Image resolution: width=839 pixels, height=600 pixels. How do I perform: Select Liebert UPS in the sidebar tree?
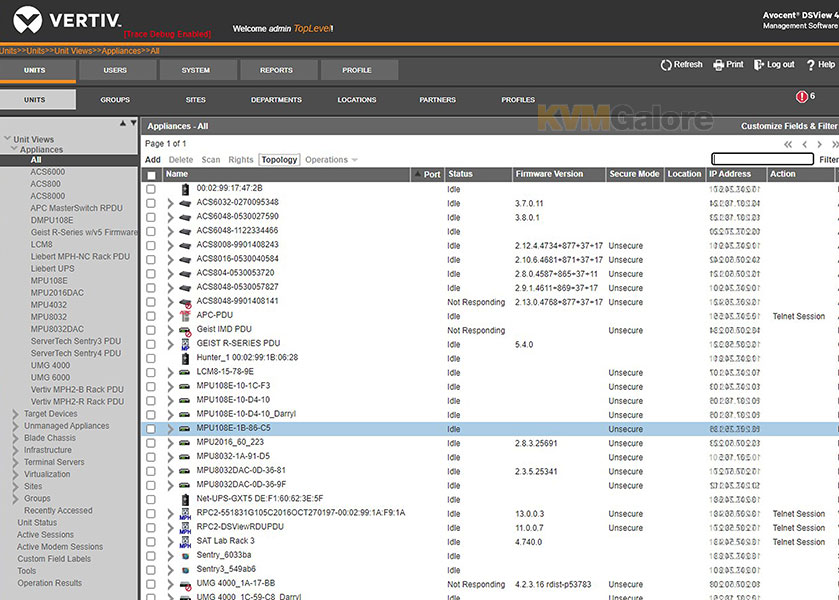(x=52, y=269)
